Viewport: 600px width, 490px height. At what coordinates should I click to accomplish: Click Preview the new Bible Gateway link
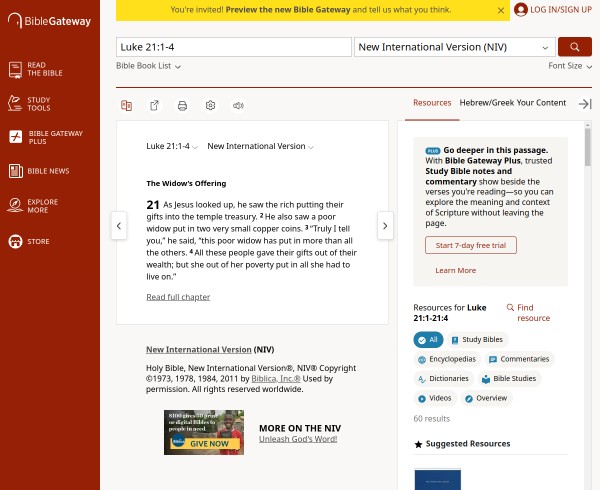[288, 10]
